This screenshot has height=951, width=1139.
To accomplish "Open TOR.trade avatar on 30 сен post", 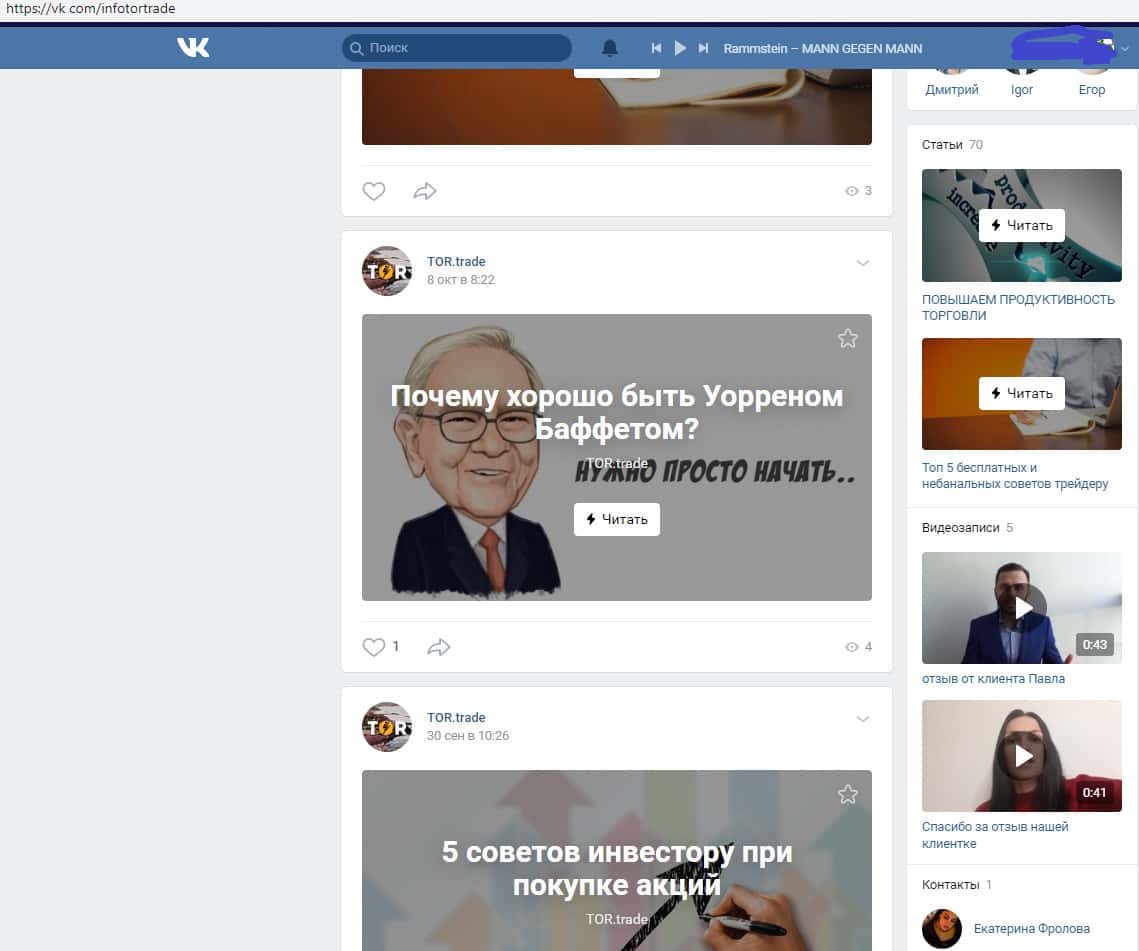I will click(386, 727).
